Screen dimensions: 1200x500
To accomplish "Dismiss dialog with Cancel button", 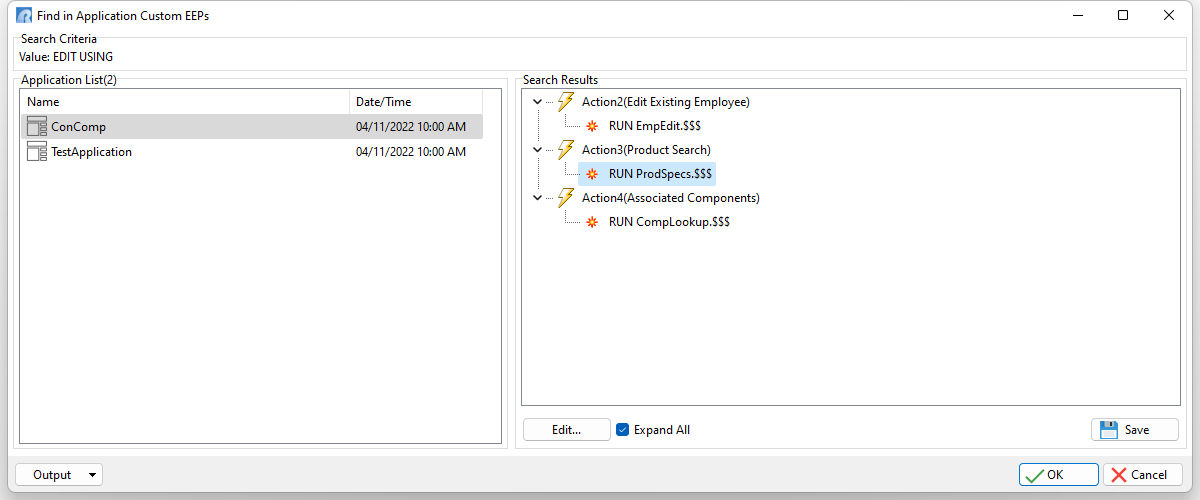I will coord(1143,475).
